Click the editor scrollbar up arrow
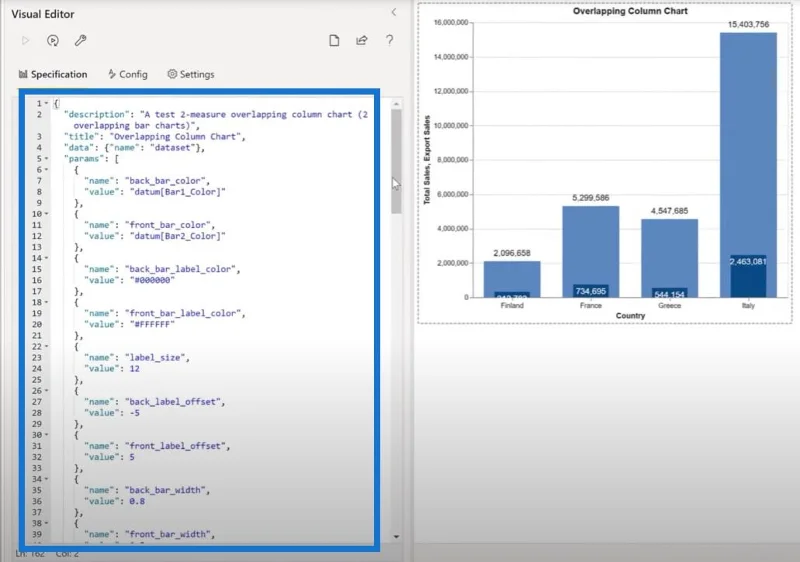This screenshot has height=562, width=800. click(x=396, y=104)
